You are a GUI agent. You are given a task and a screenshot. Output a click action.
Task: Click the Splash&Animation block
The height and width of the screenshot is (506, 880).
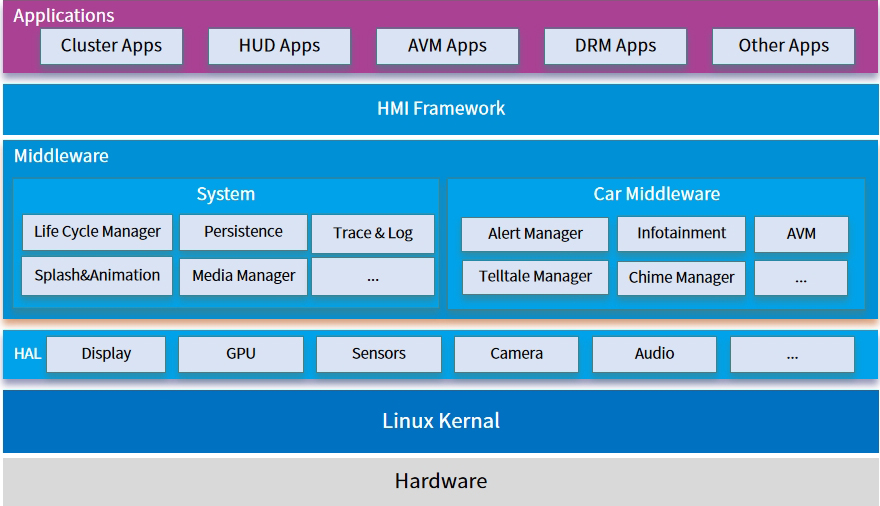click(x=97, y=275)
